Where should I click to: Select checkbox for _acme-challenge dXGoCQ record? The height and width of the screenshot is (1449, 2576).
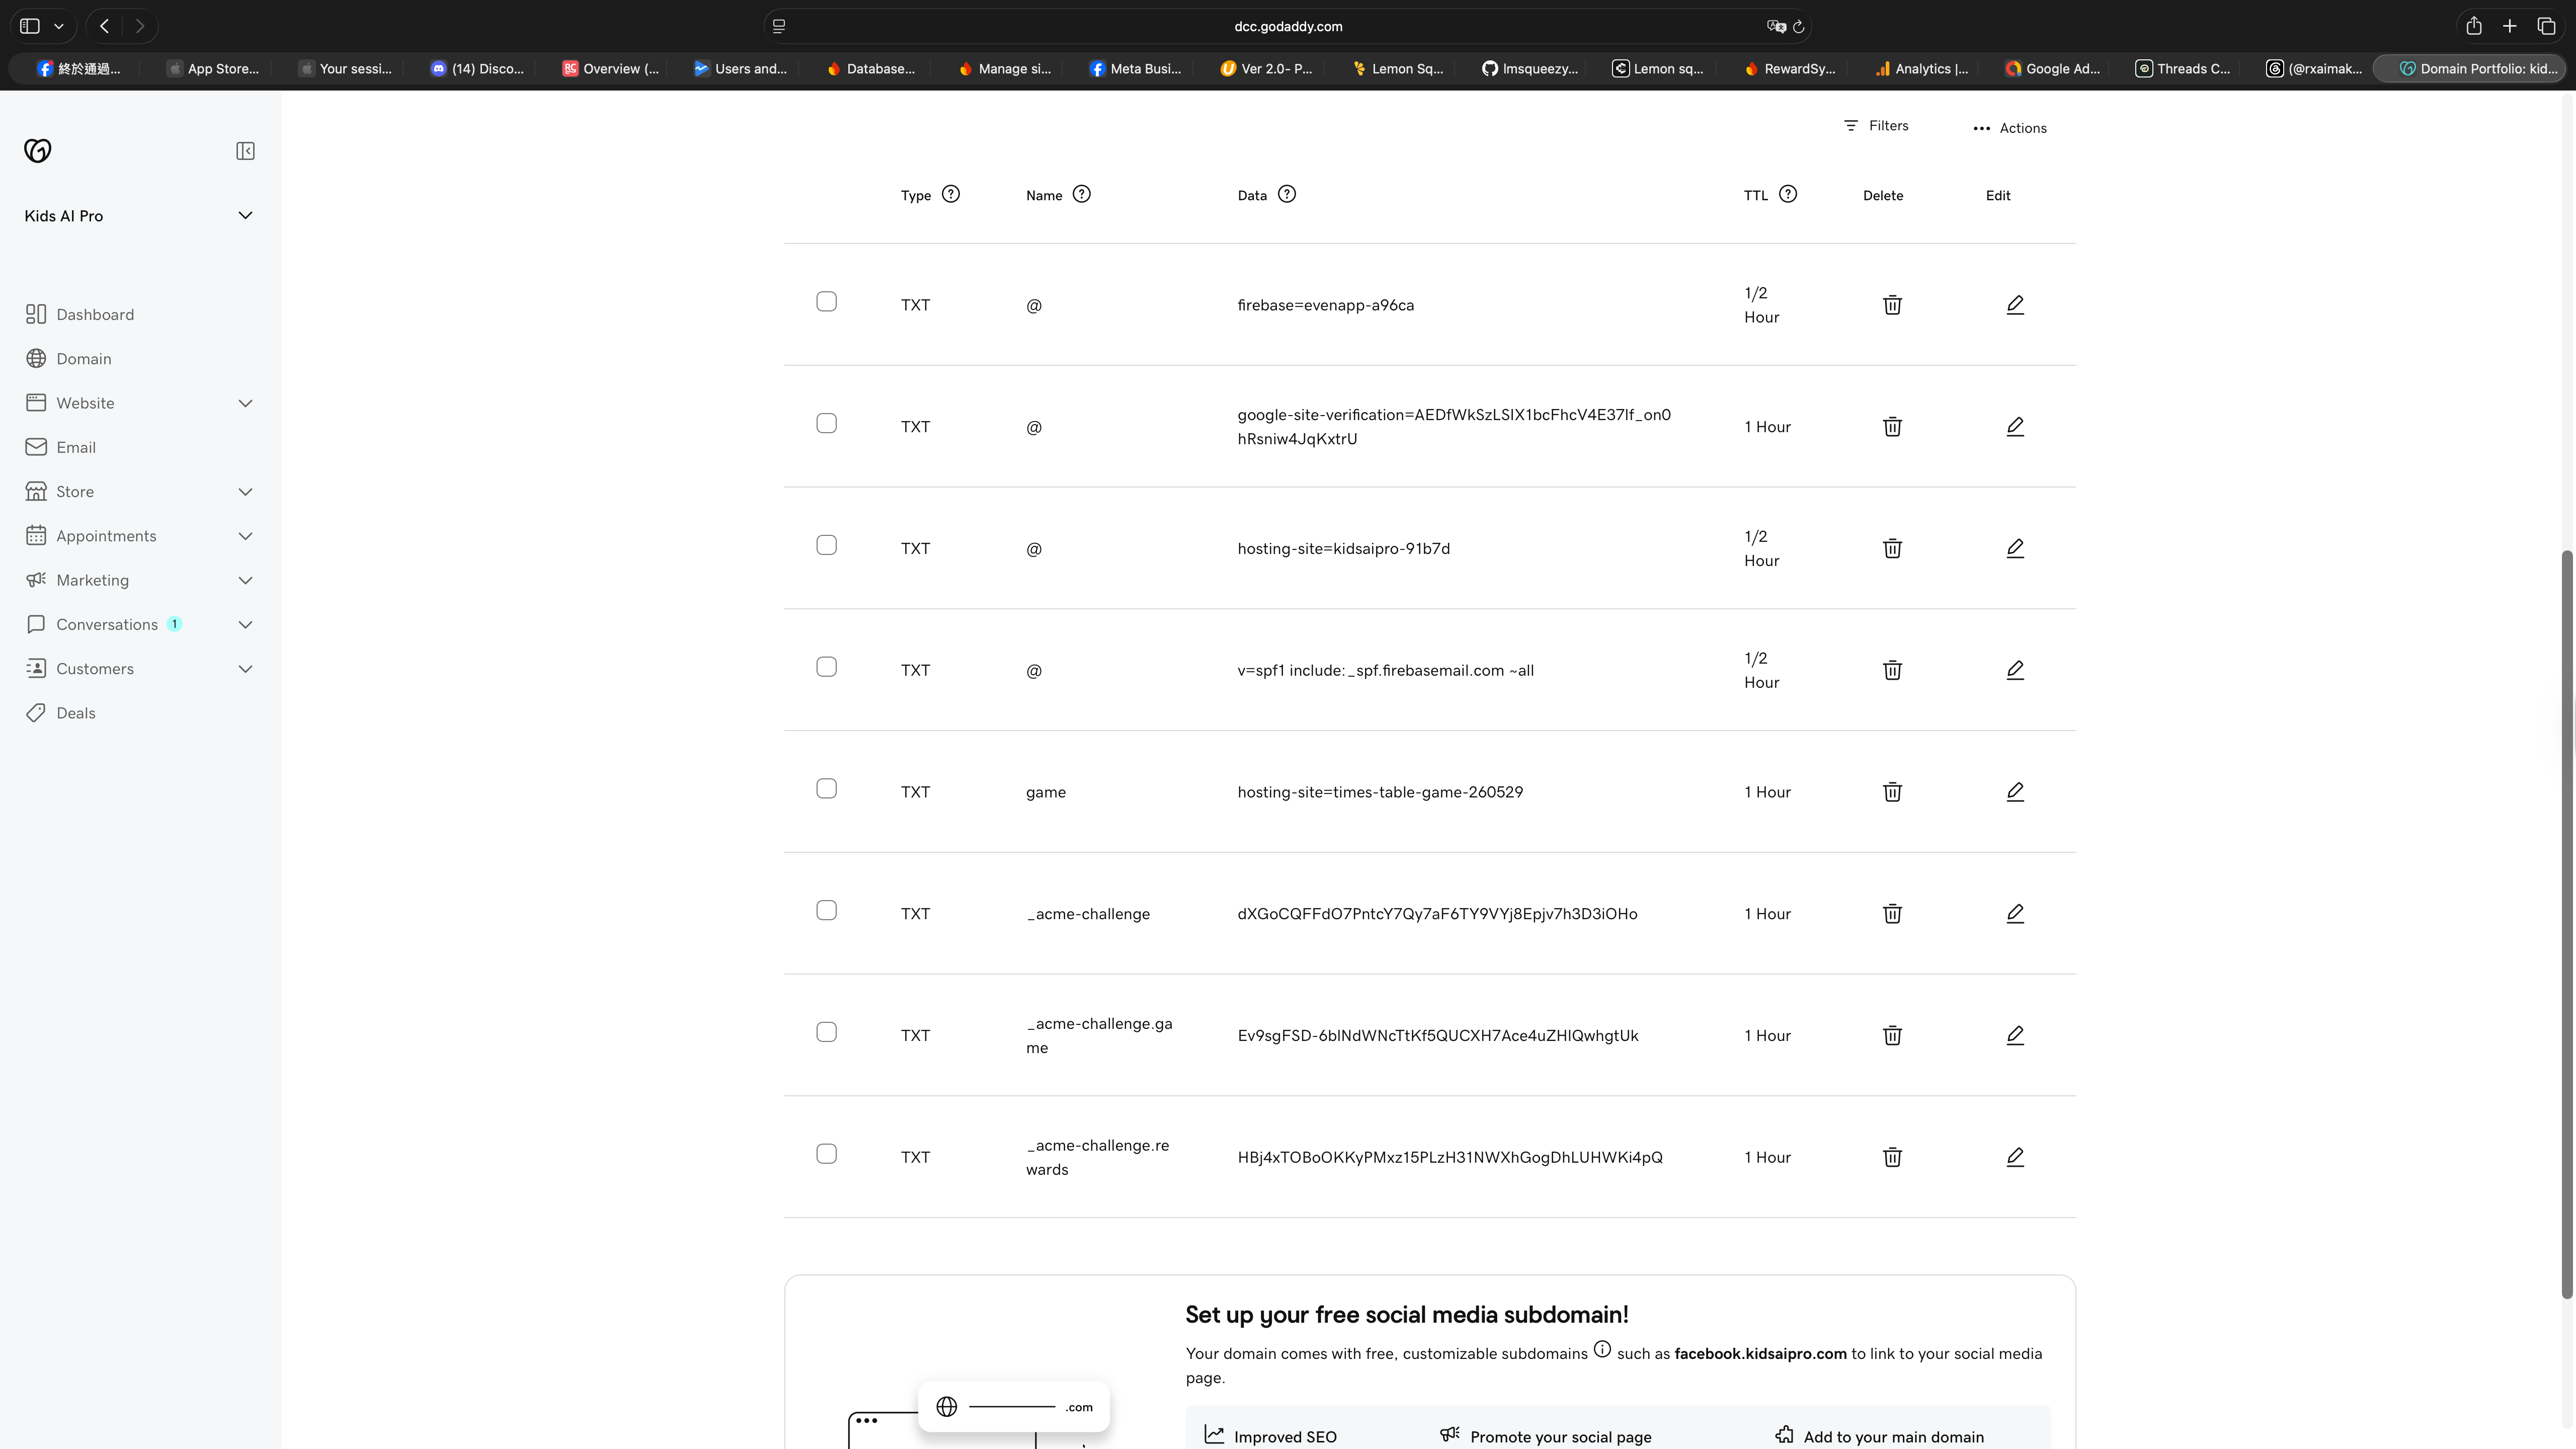coord(826,911)
